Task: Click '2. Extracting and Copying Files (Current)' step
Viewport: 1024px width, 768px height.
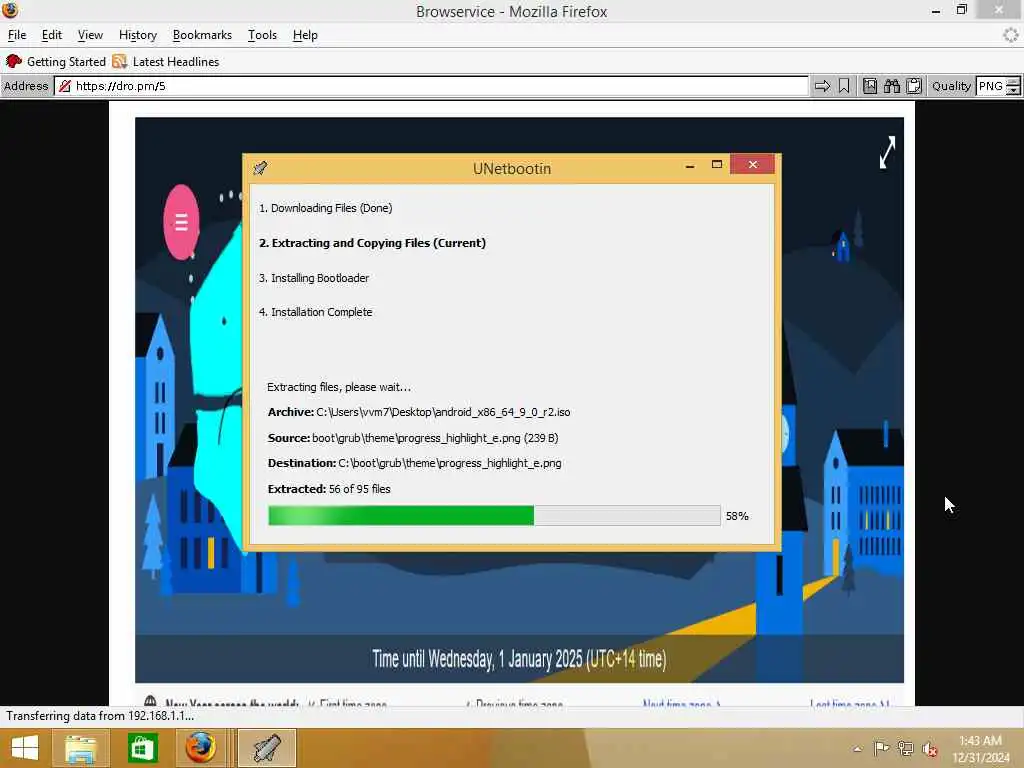Action: tap(372, 243)
